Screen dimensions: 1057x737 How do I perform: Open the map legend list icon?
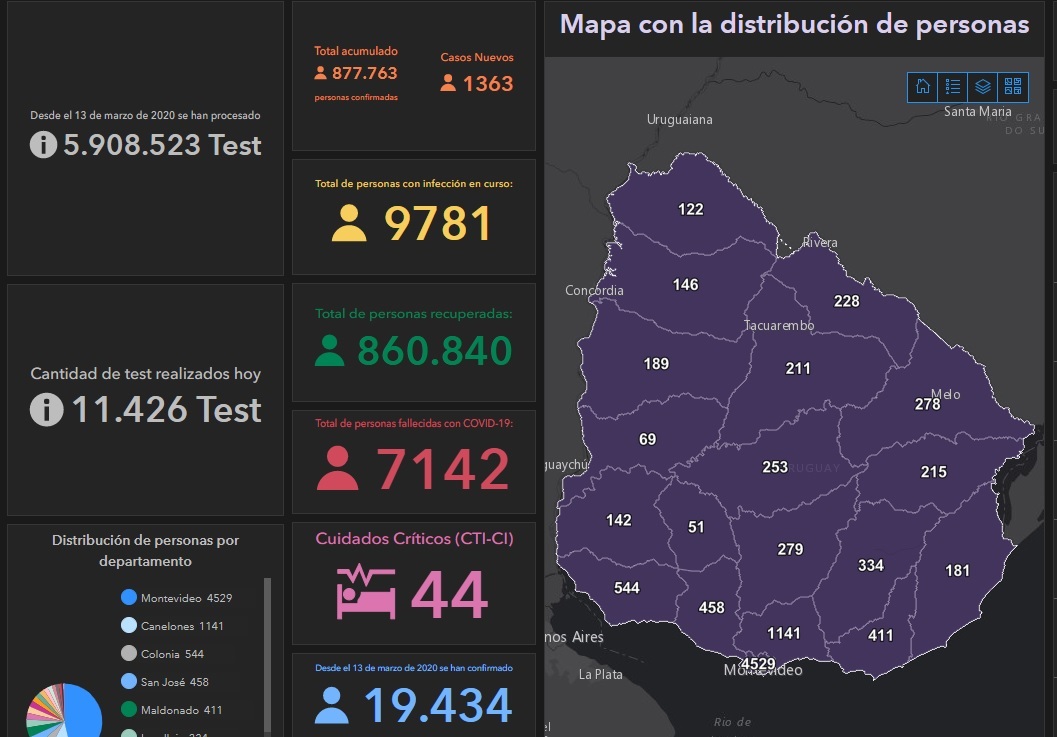952,87
